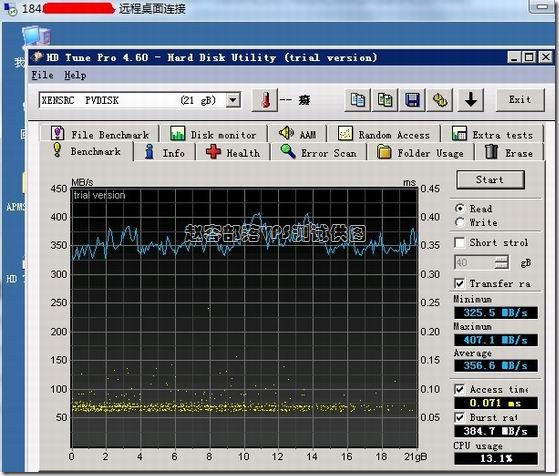Click the temperature thermometer icon
Viewport: 559px width, 476px height.
click(265, 100)
